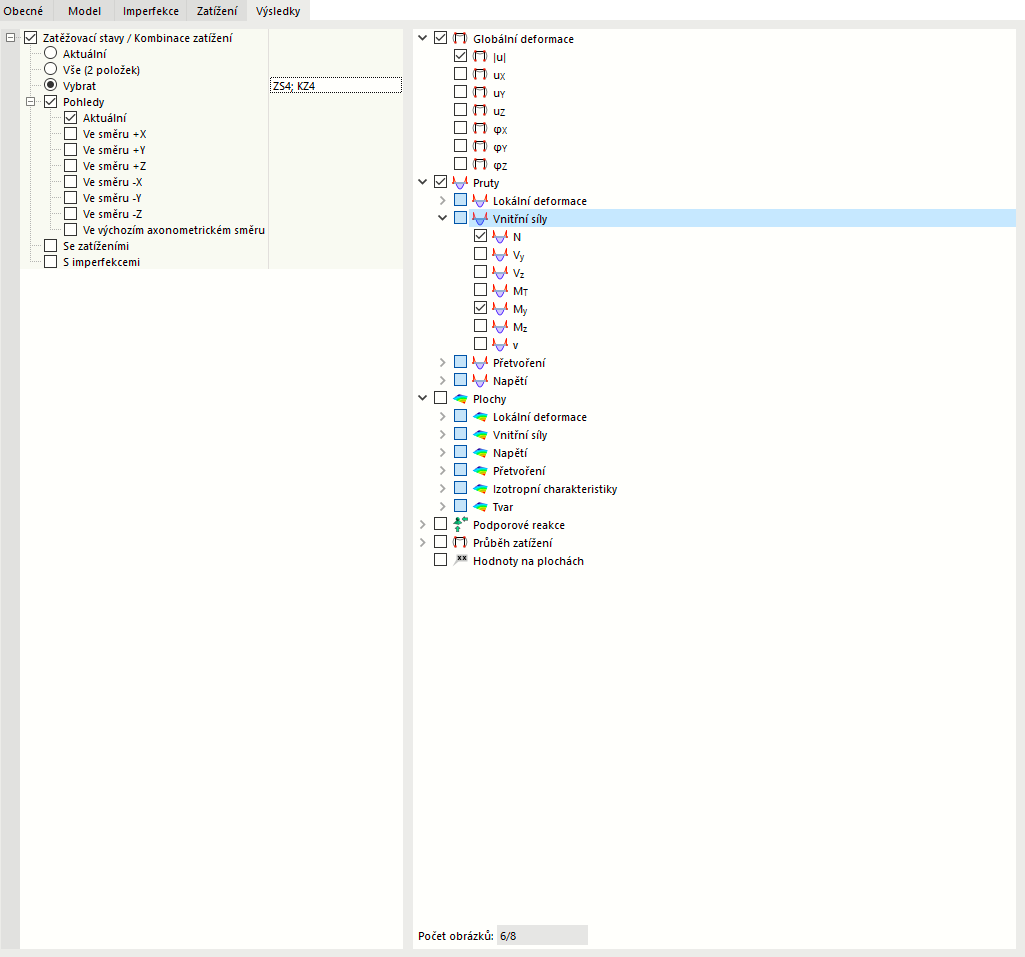The height and width of the screenshot is (957, 1025).
Task: Enable the Ve směru -Z view checkbox
Action: tap(71, 213)
